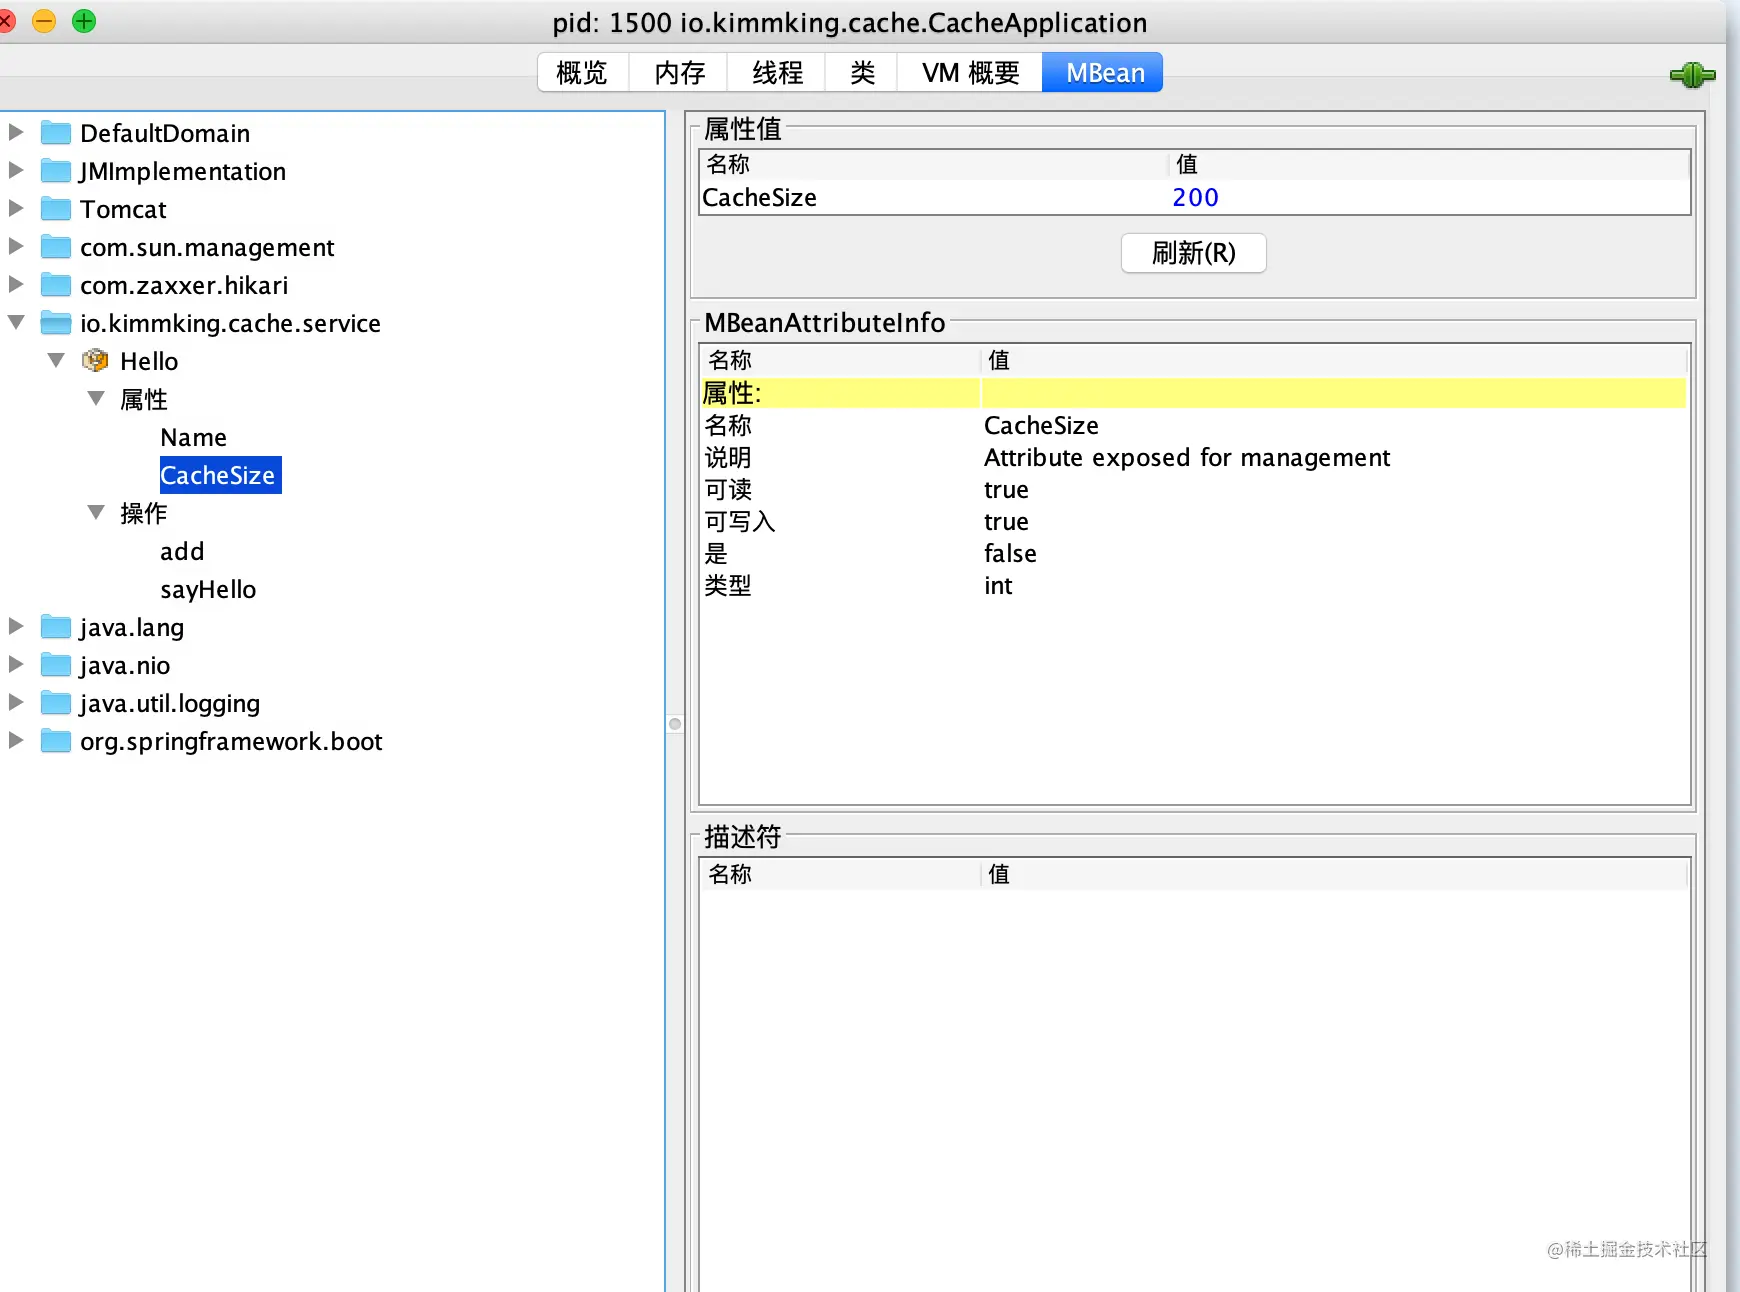
Task: Click the org.springframework.boot folder icon
Action: pyautogui.click(x=56, y=740)
